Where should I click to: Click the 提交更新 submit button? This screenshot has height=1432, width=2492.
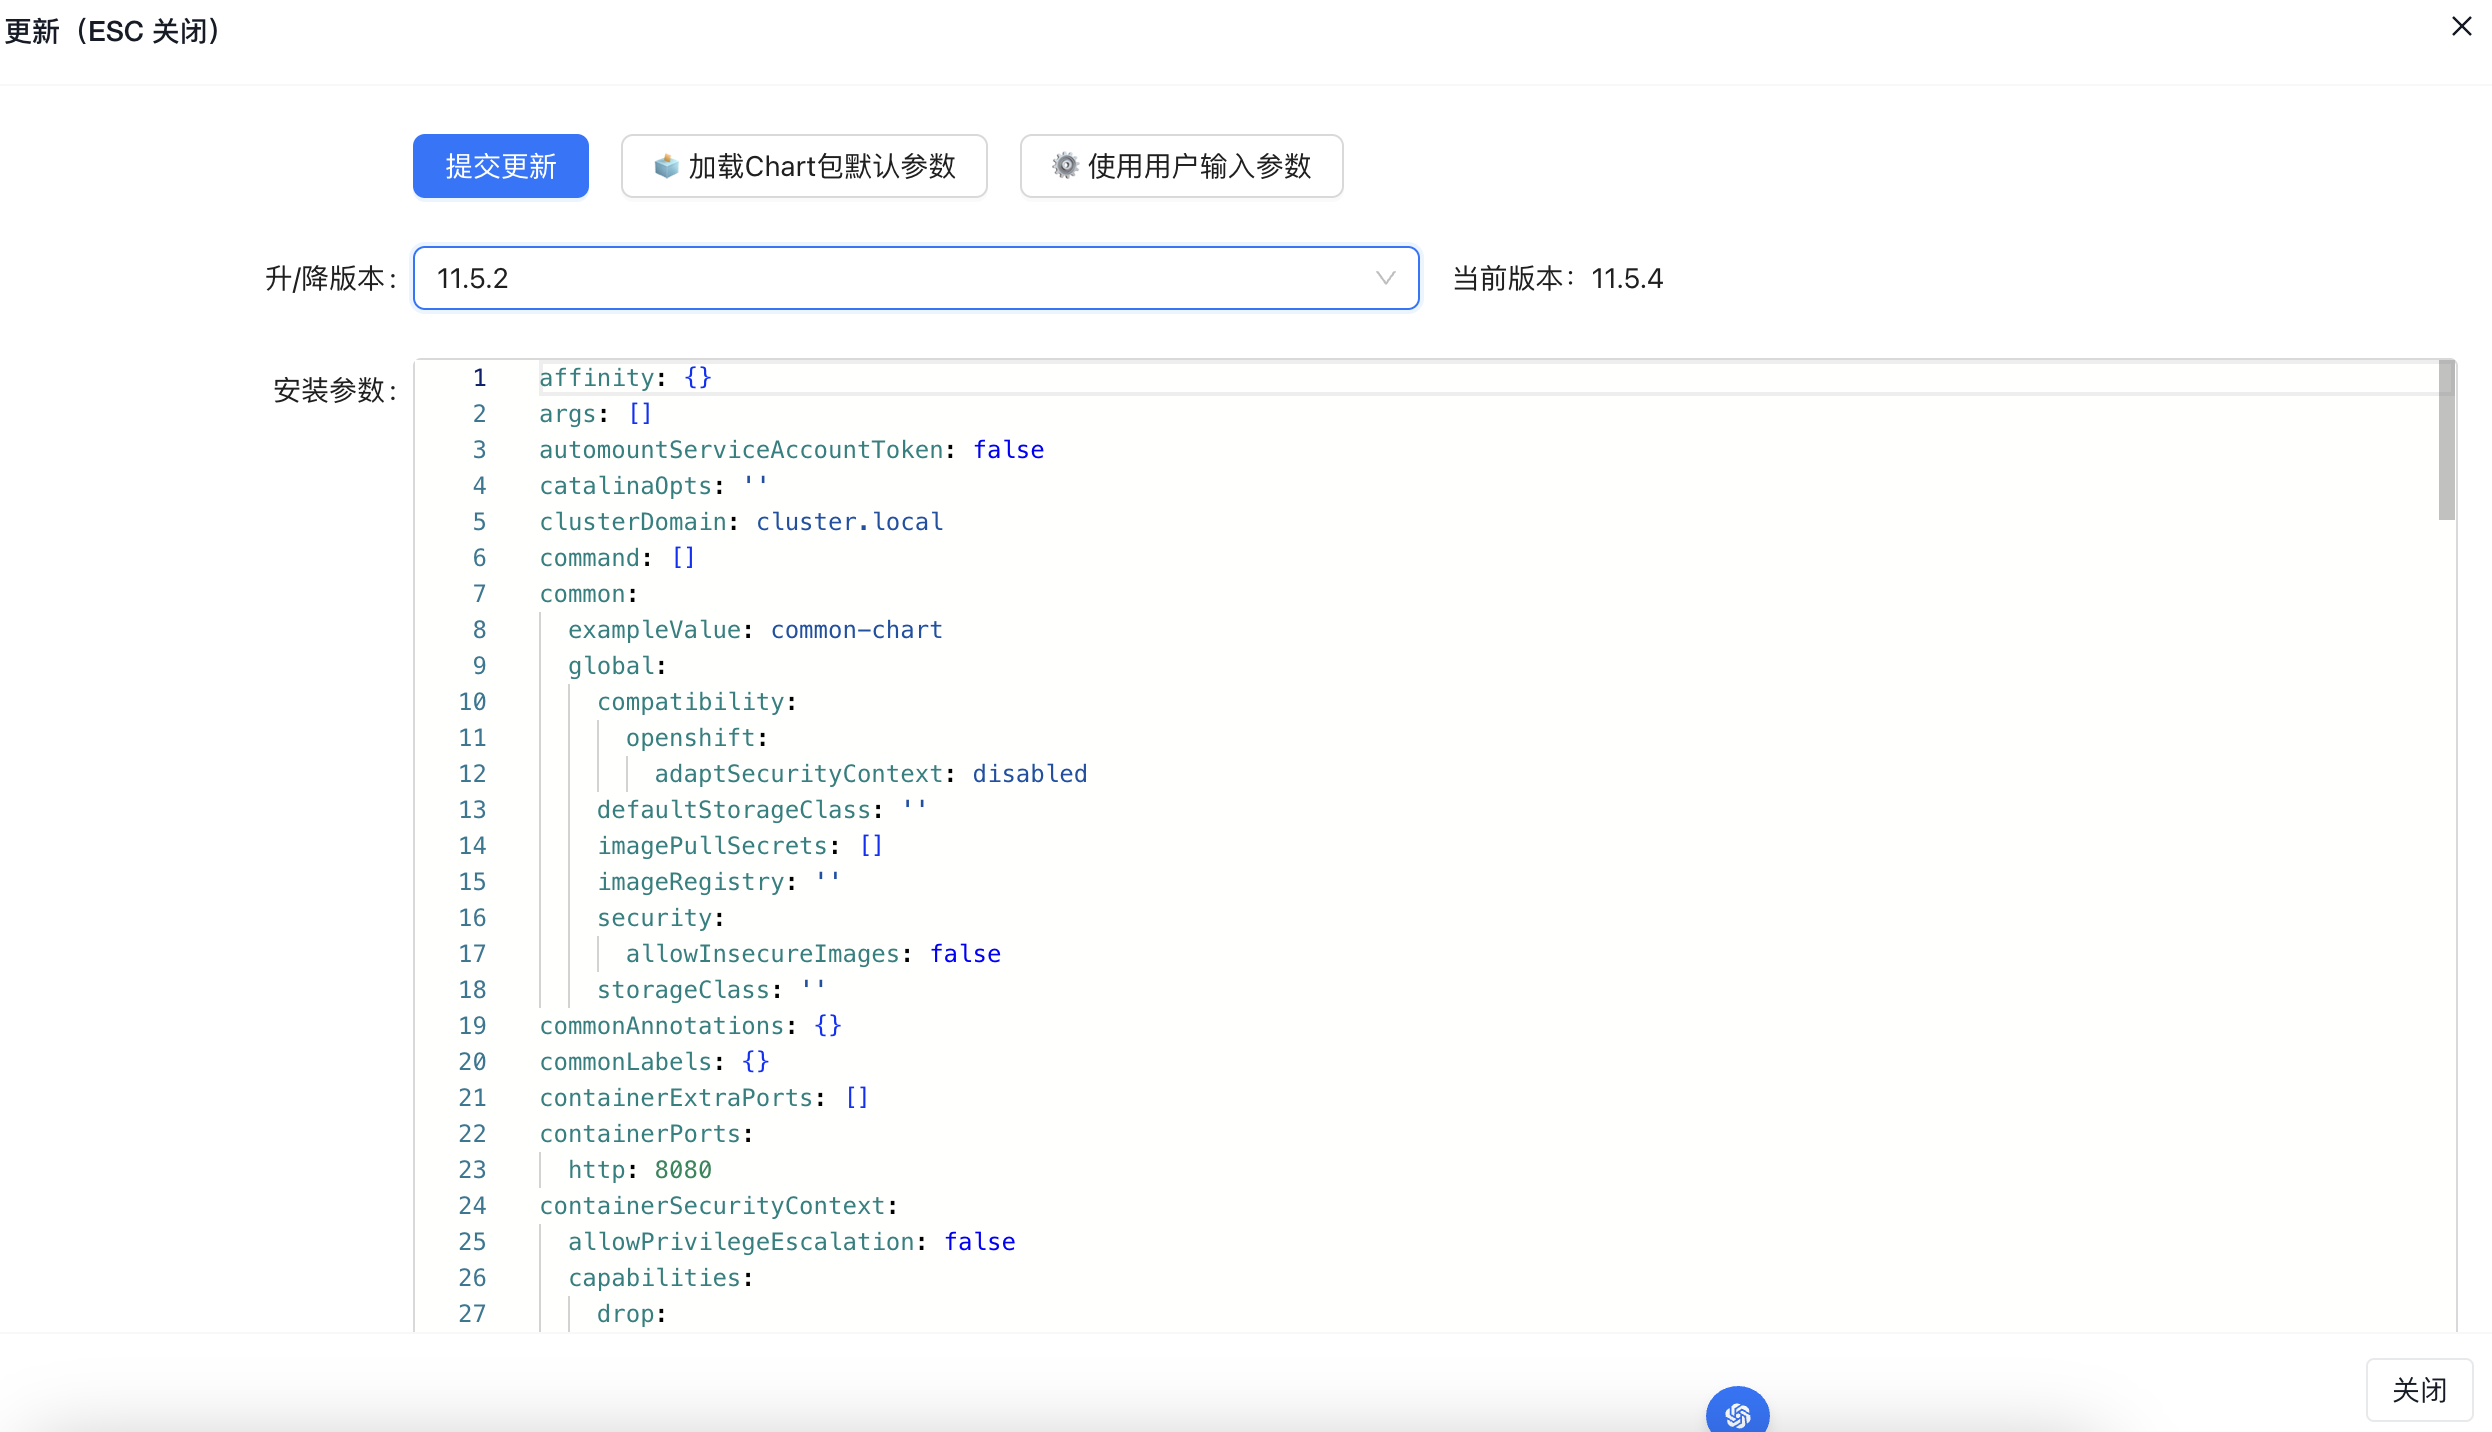coord(500,166)
